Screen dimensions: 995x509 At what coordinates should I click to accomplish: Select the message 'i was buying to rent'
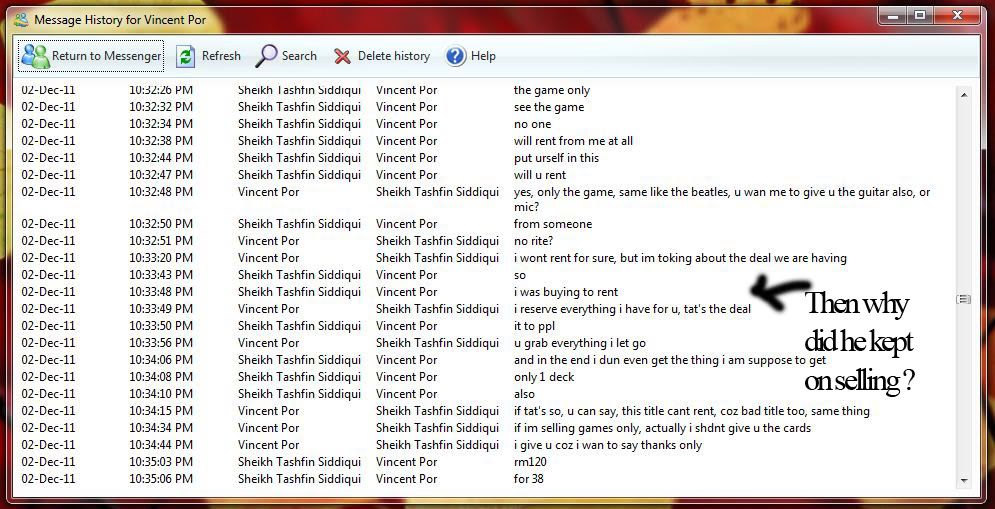565,292
